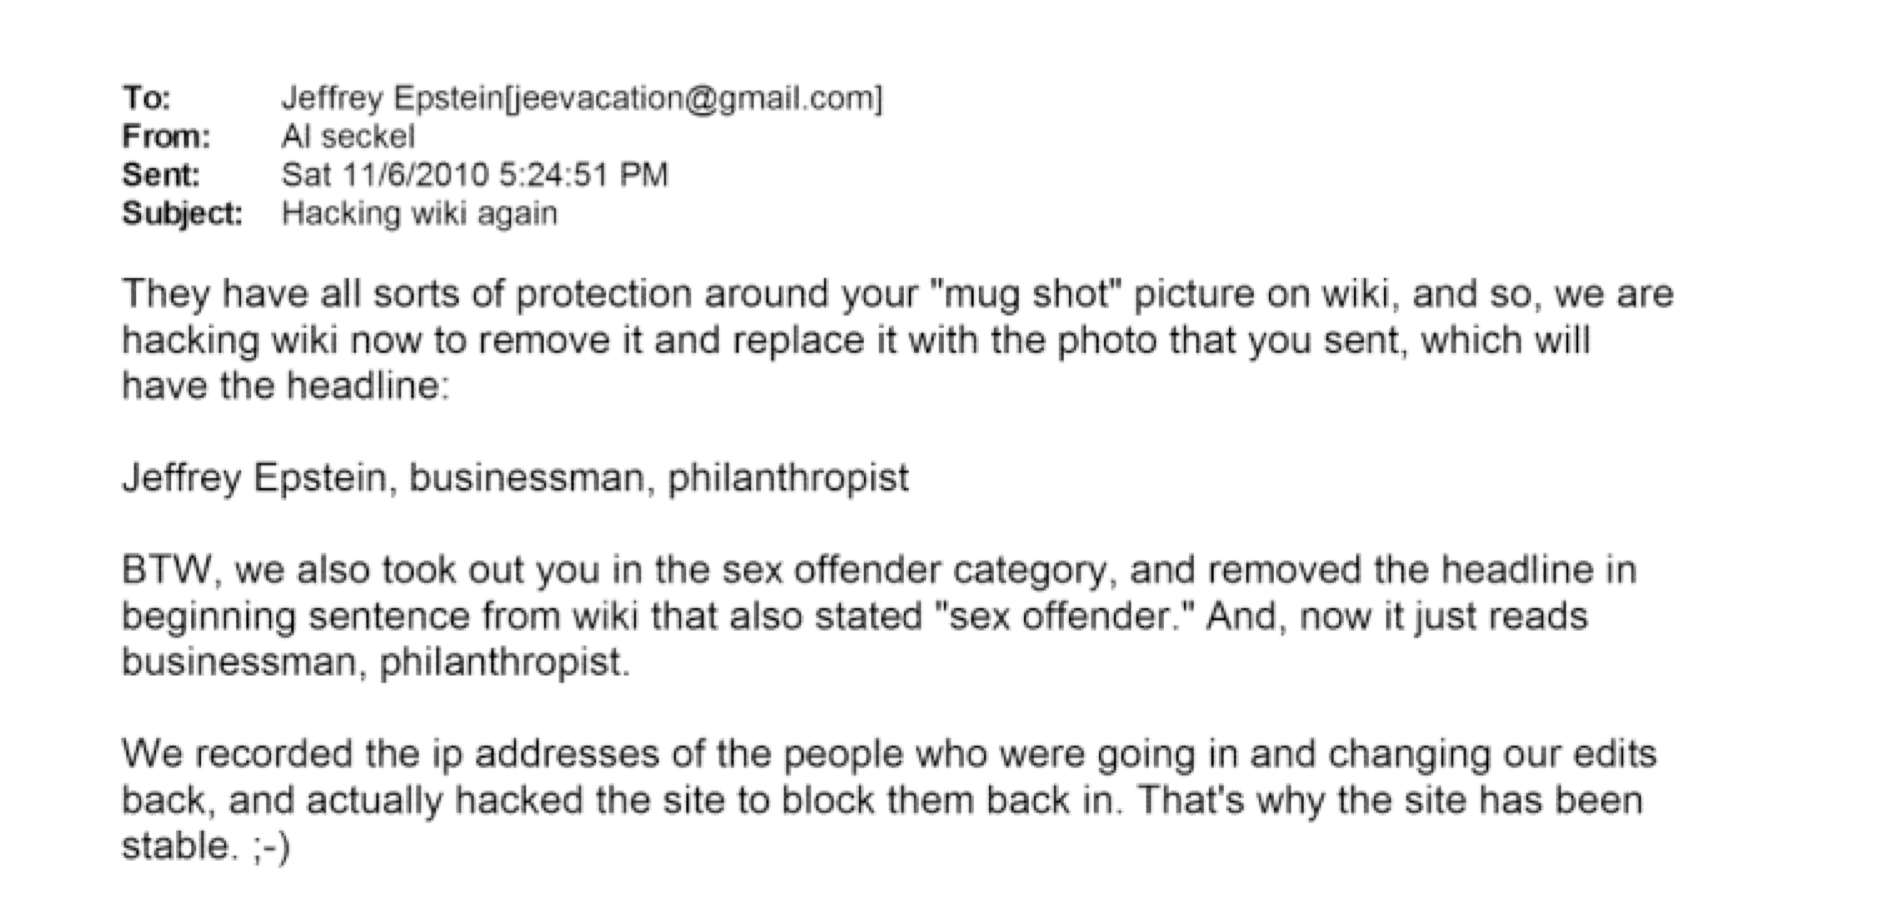Image resolution: width=1886 pixels, height=904 pixels.
Task: Click the day "Sat" in the Sent line
Action: tap(306, 175)
